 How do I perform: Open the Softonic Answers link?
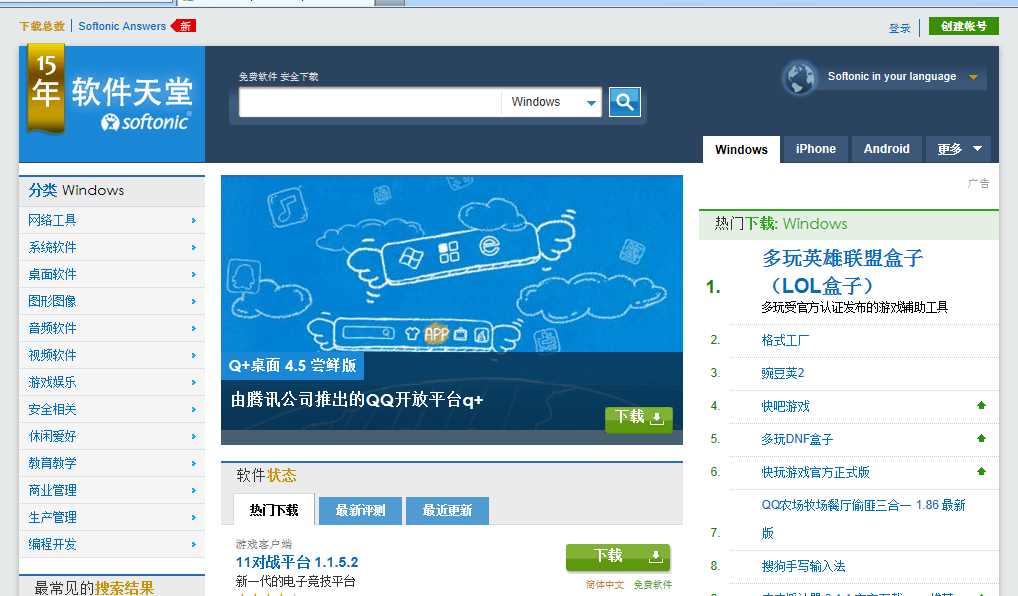tap(122, 26)
